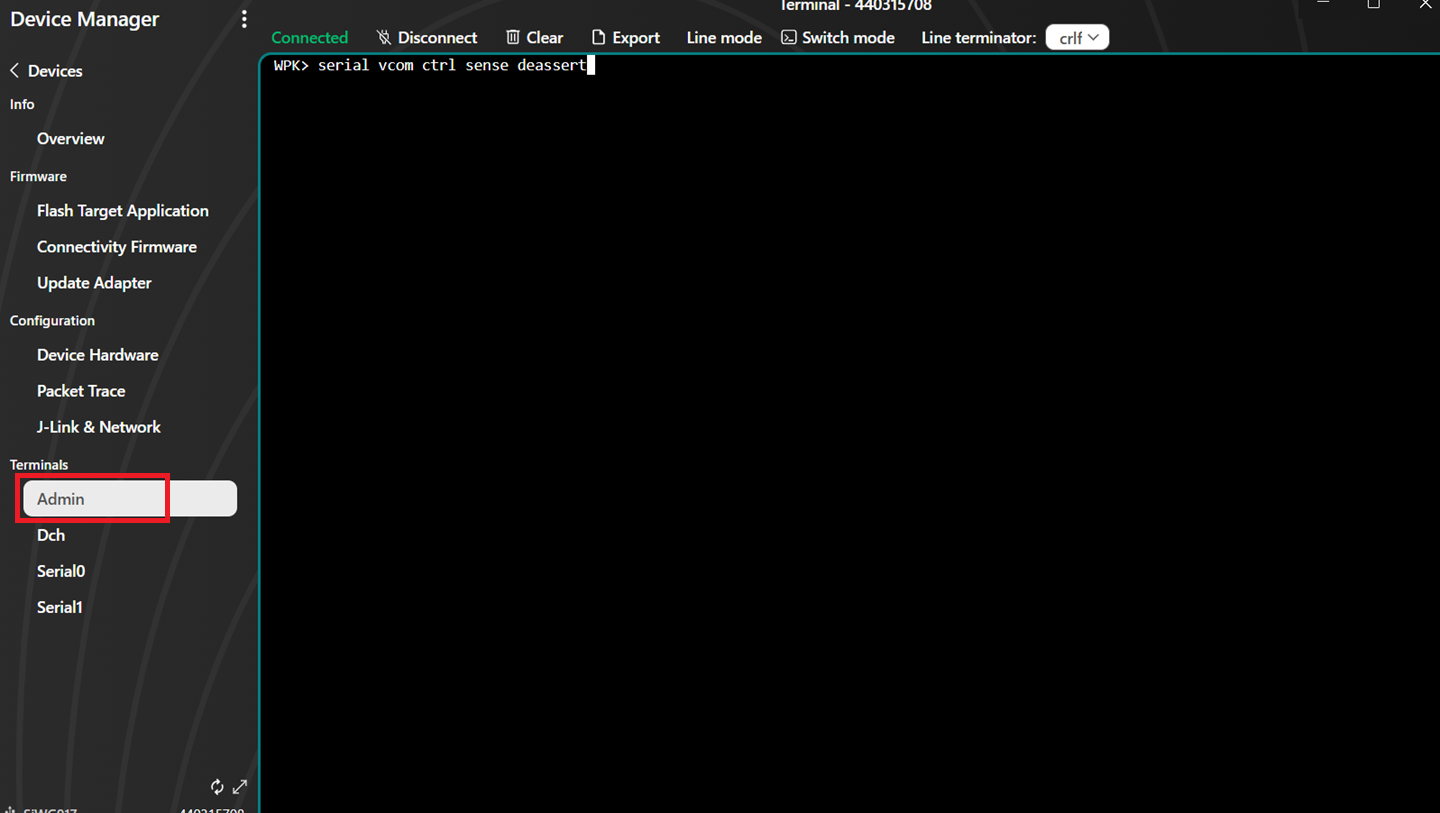Expand the sidebar with diagonal arrows icon
Viewport: 1440px width, 813px height.
pos(240,787)
